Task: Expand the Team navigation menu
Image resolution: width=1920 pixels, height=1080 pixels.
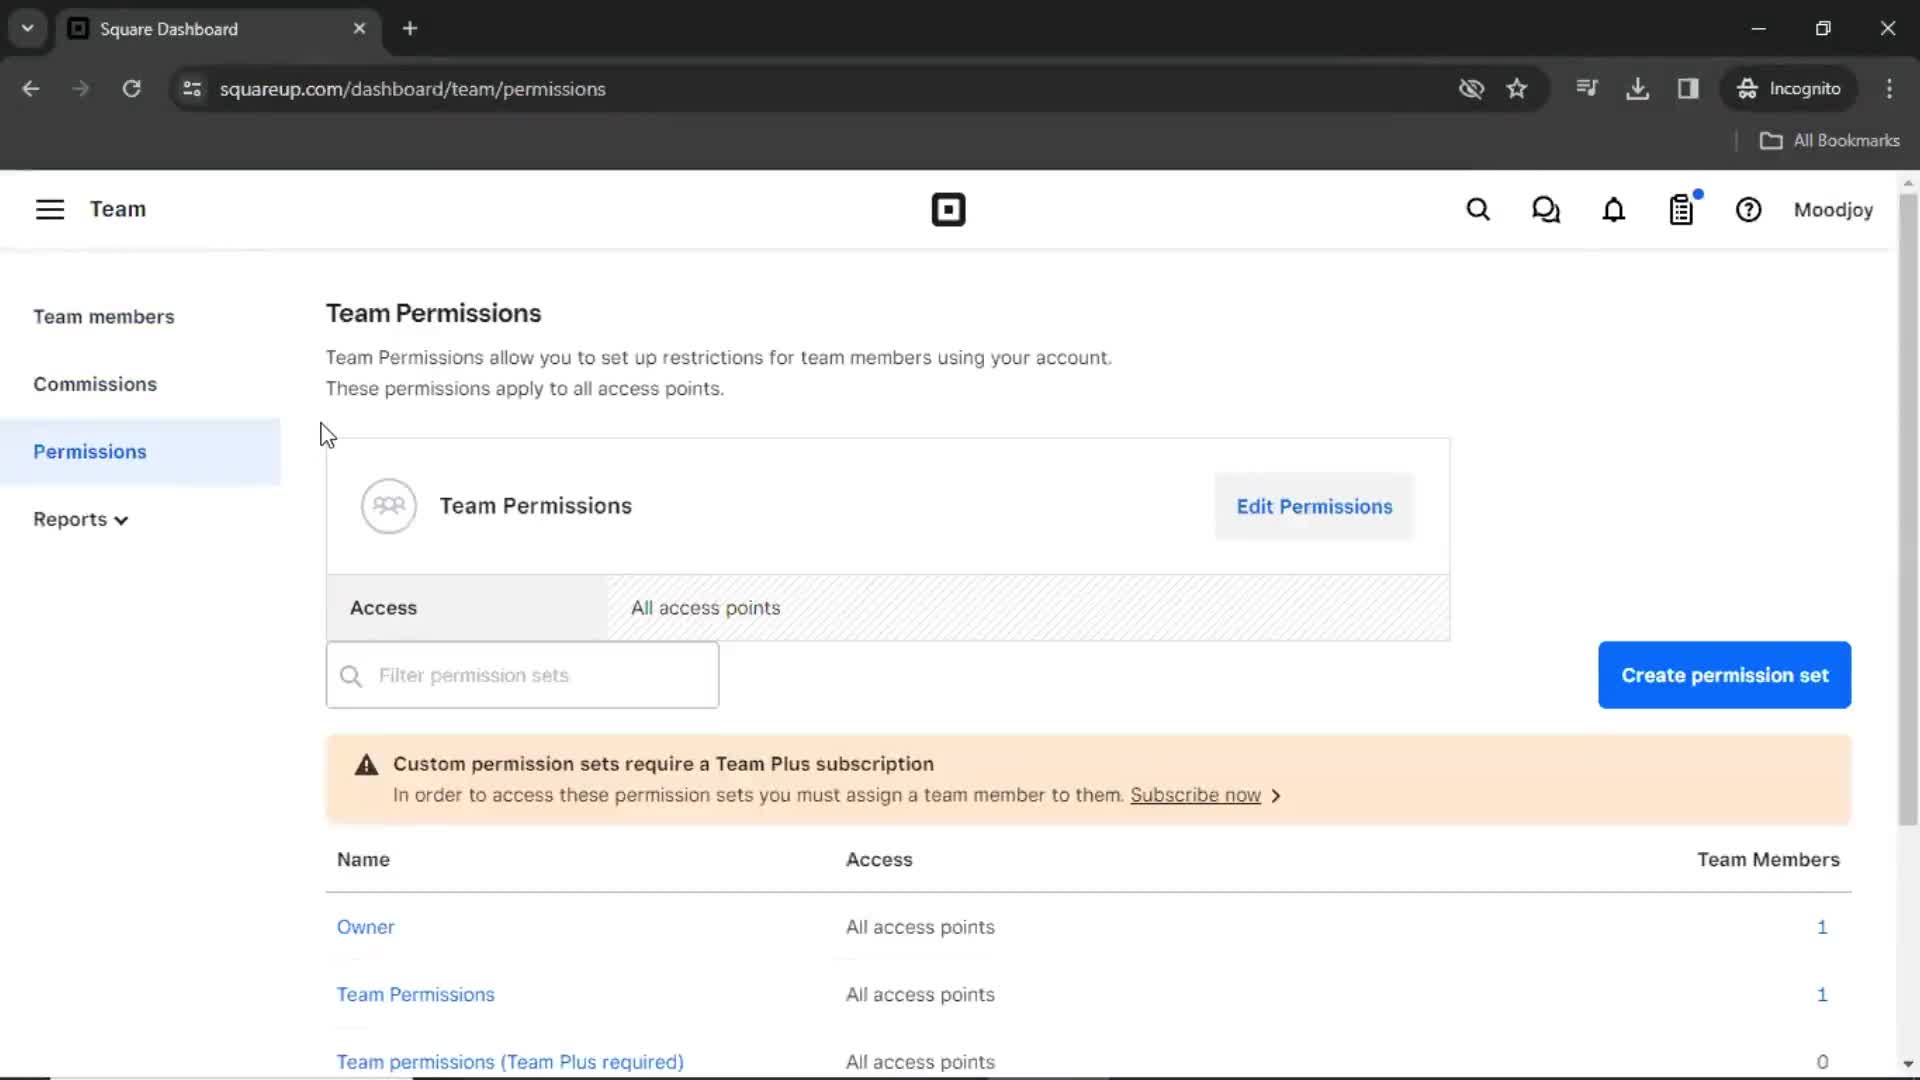Action: click(x=49, y=208)
